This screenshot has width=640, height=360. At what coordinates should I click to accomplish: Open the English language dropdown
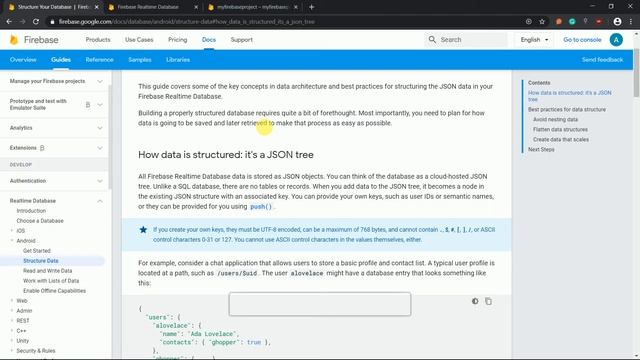coord(534,40)
